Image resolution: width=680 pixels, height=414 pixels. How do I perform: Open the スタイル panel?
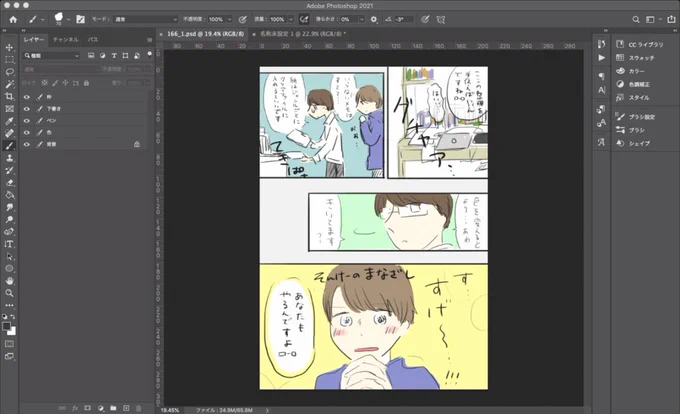(632, 98)
